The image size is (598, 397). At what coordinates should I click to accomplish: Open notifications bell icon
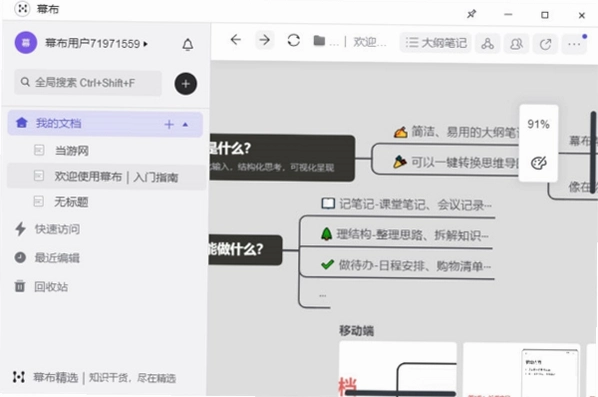tap(187, 45)
